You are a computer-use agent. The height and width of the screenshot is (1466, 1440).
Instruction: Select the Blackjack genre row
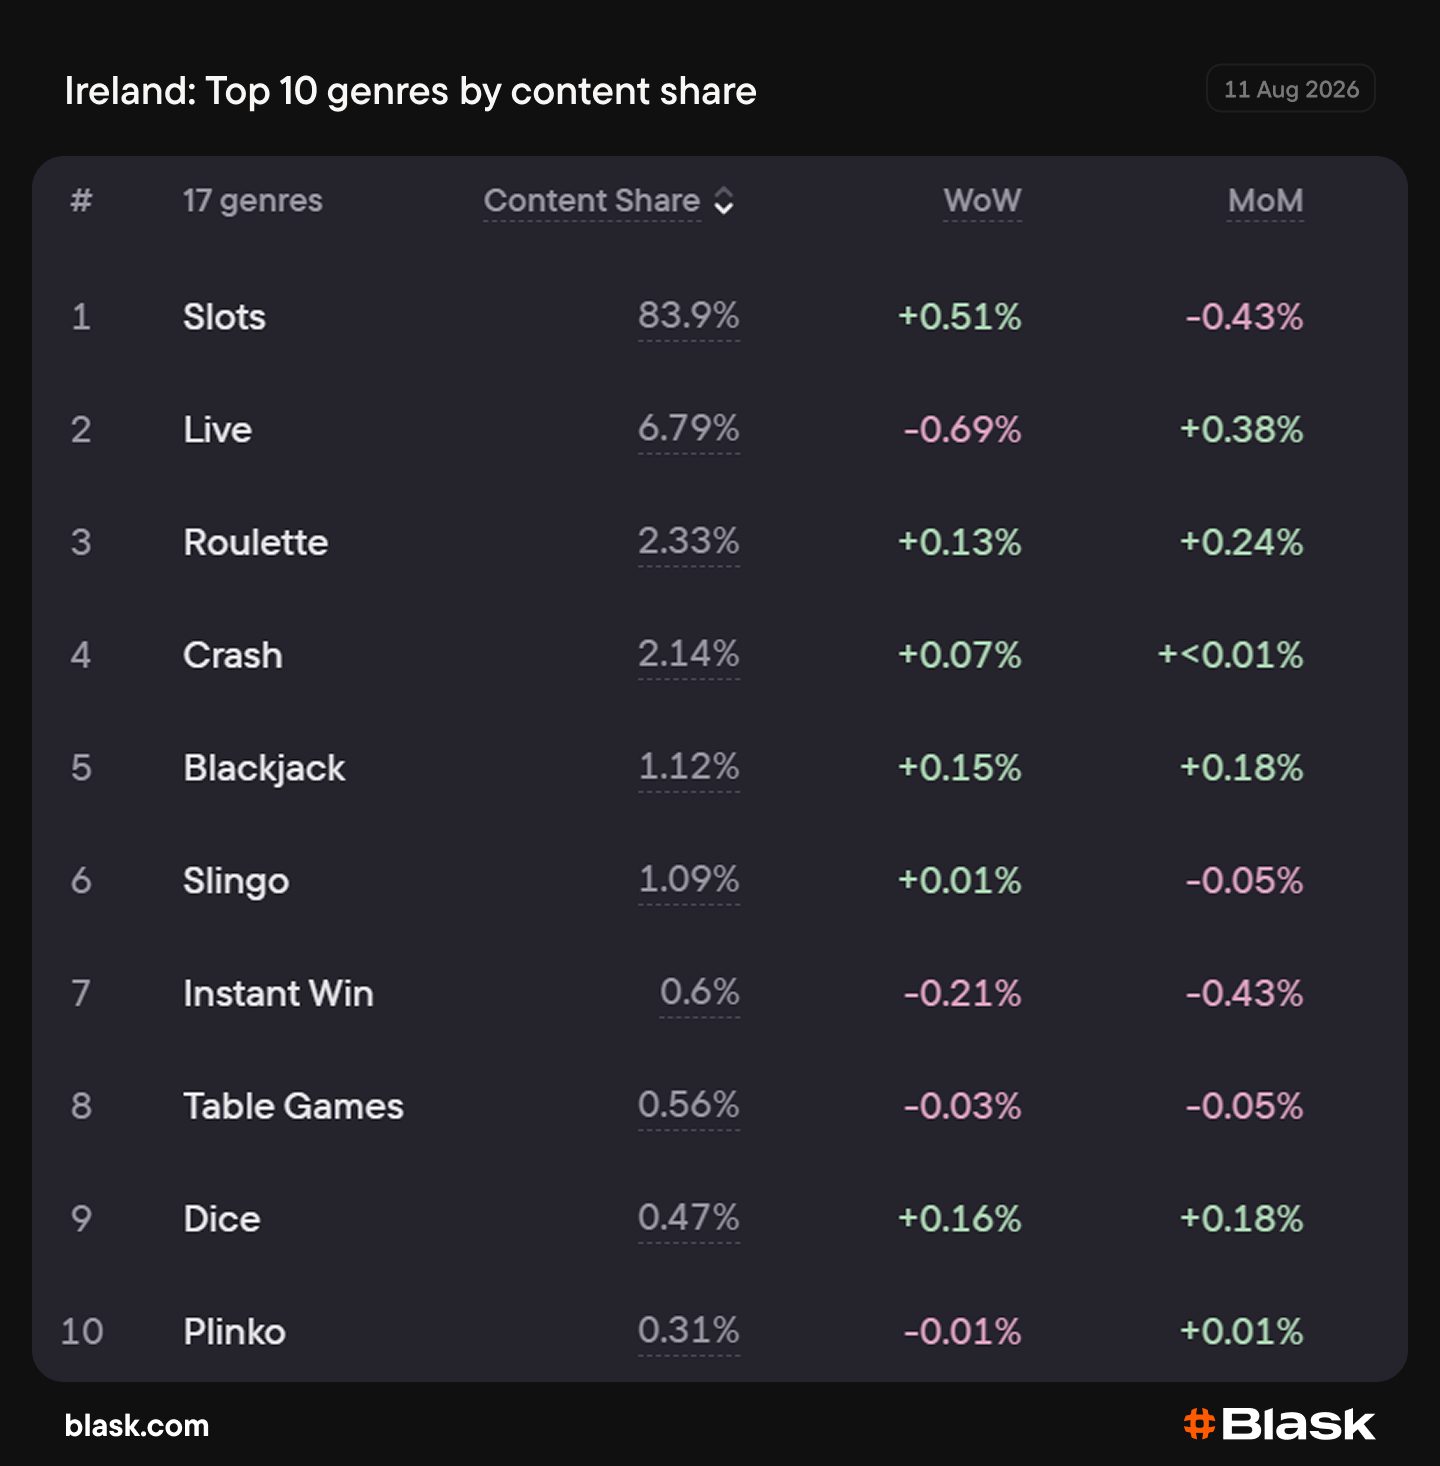720,768
